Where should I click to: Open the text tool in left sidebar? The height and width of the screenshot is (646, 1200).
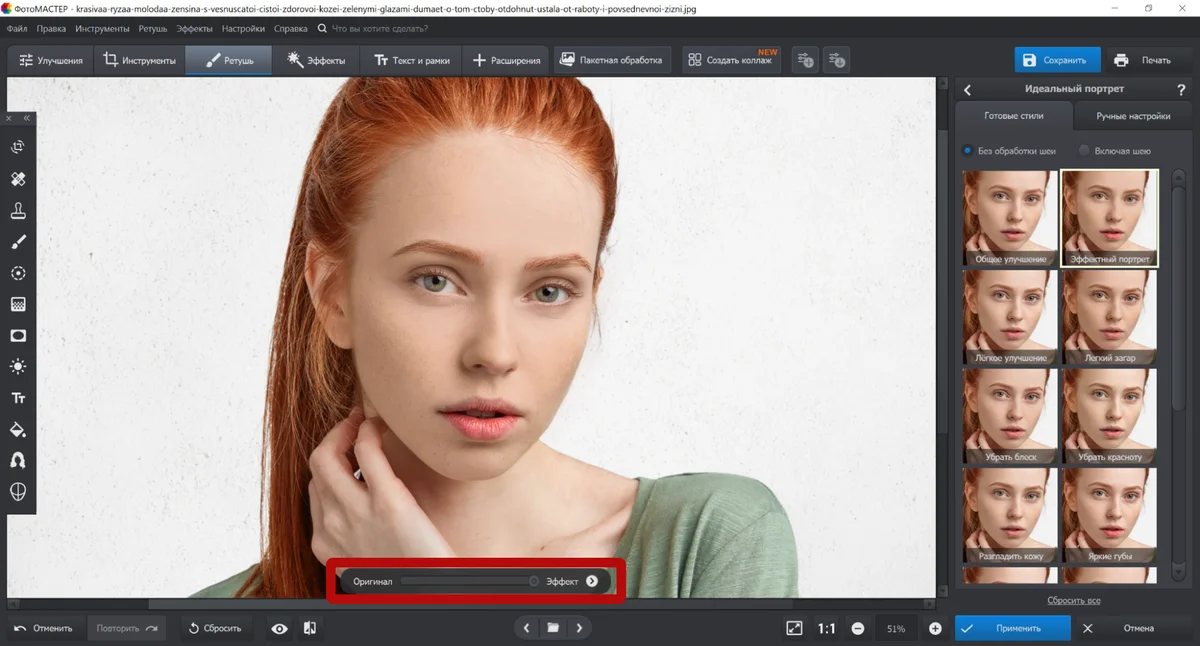pyautogui.click(x=18, y=398)
